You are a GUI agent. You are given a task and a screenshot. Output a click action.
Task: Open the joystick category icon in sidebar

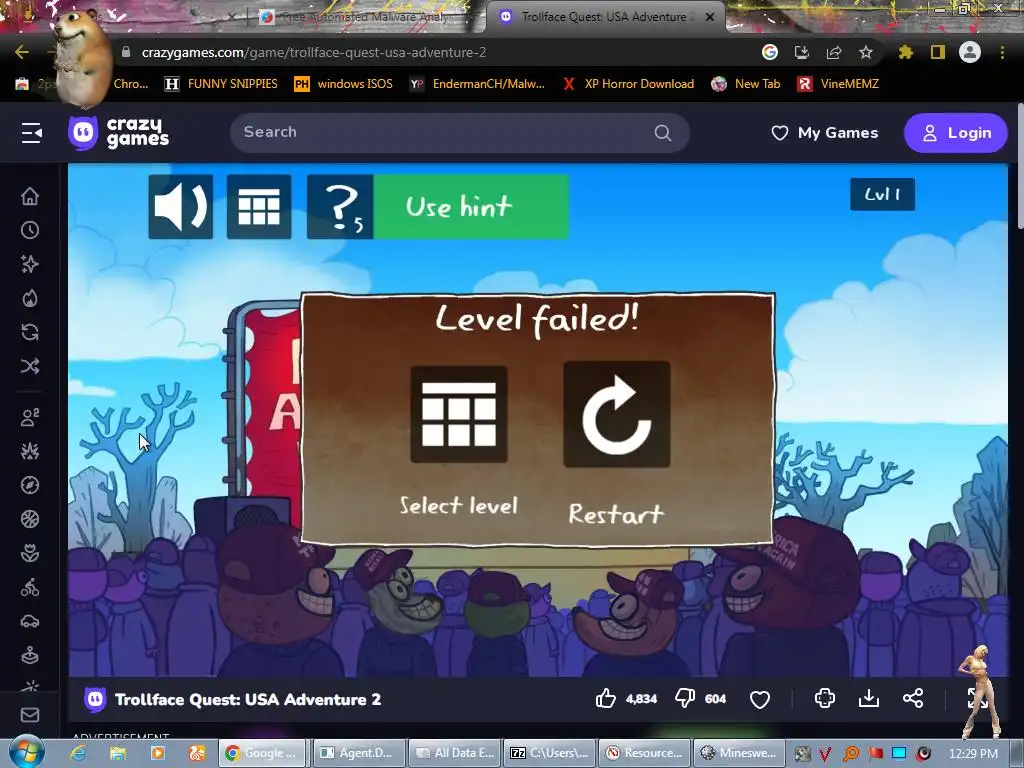[30, 656]
